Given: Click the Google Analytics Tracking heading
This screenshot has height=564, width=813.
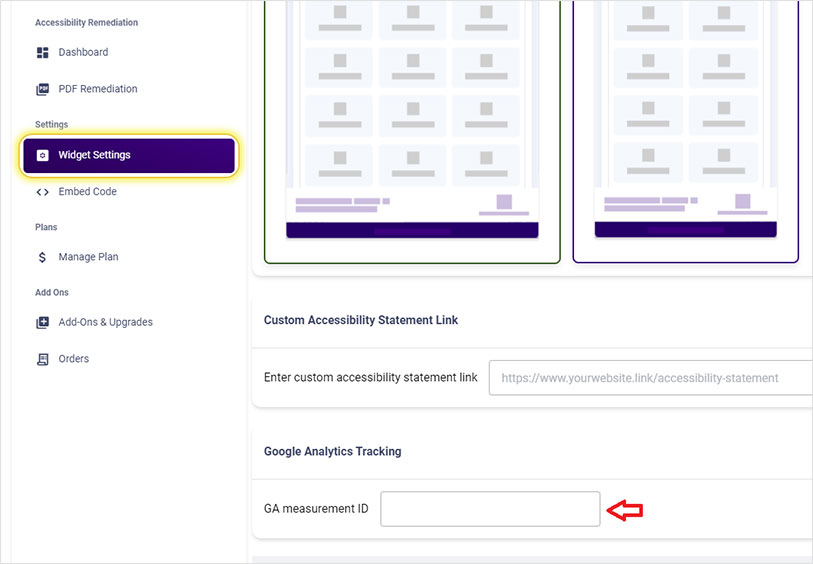Looking at the screenshot, I should pos(332,452).
